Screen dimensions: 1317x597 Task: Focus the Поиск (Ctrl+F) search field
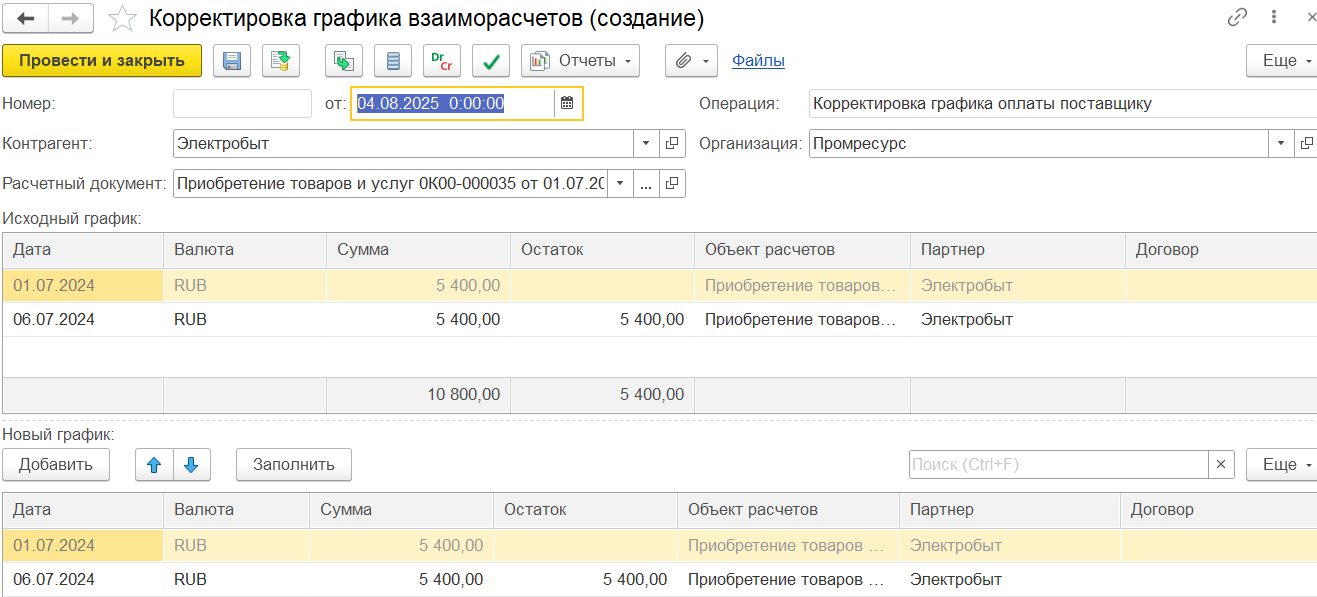tap(1058, 464)
